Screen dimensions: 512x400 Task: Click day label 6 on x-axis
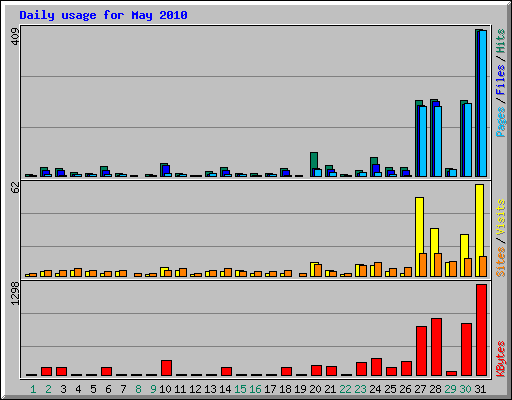(x=108, y=389)
